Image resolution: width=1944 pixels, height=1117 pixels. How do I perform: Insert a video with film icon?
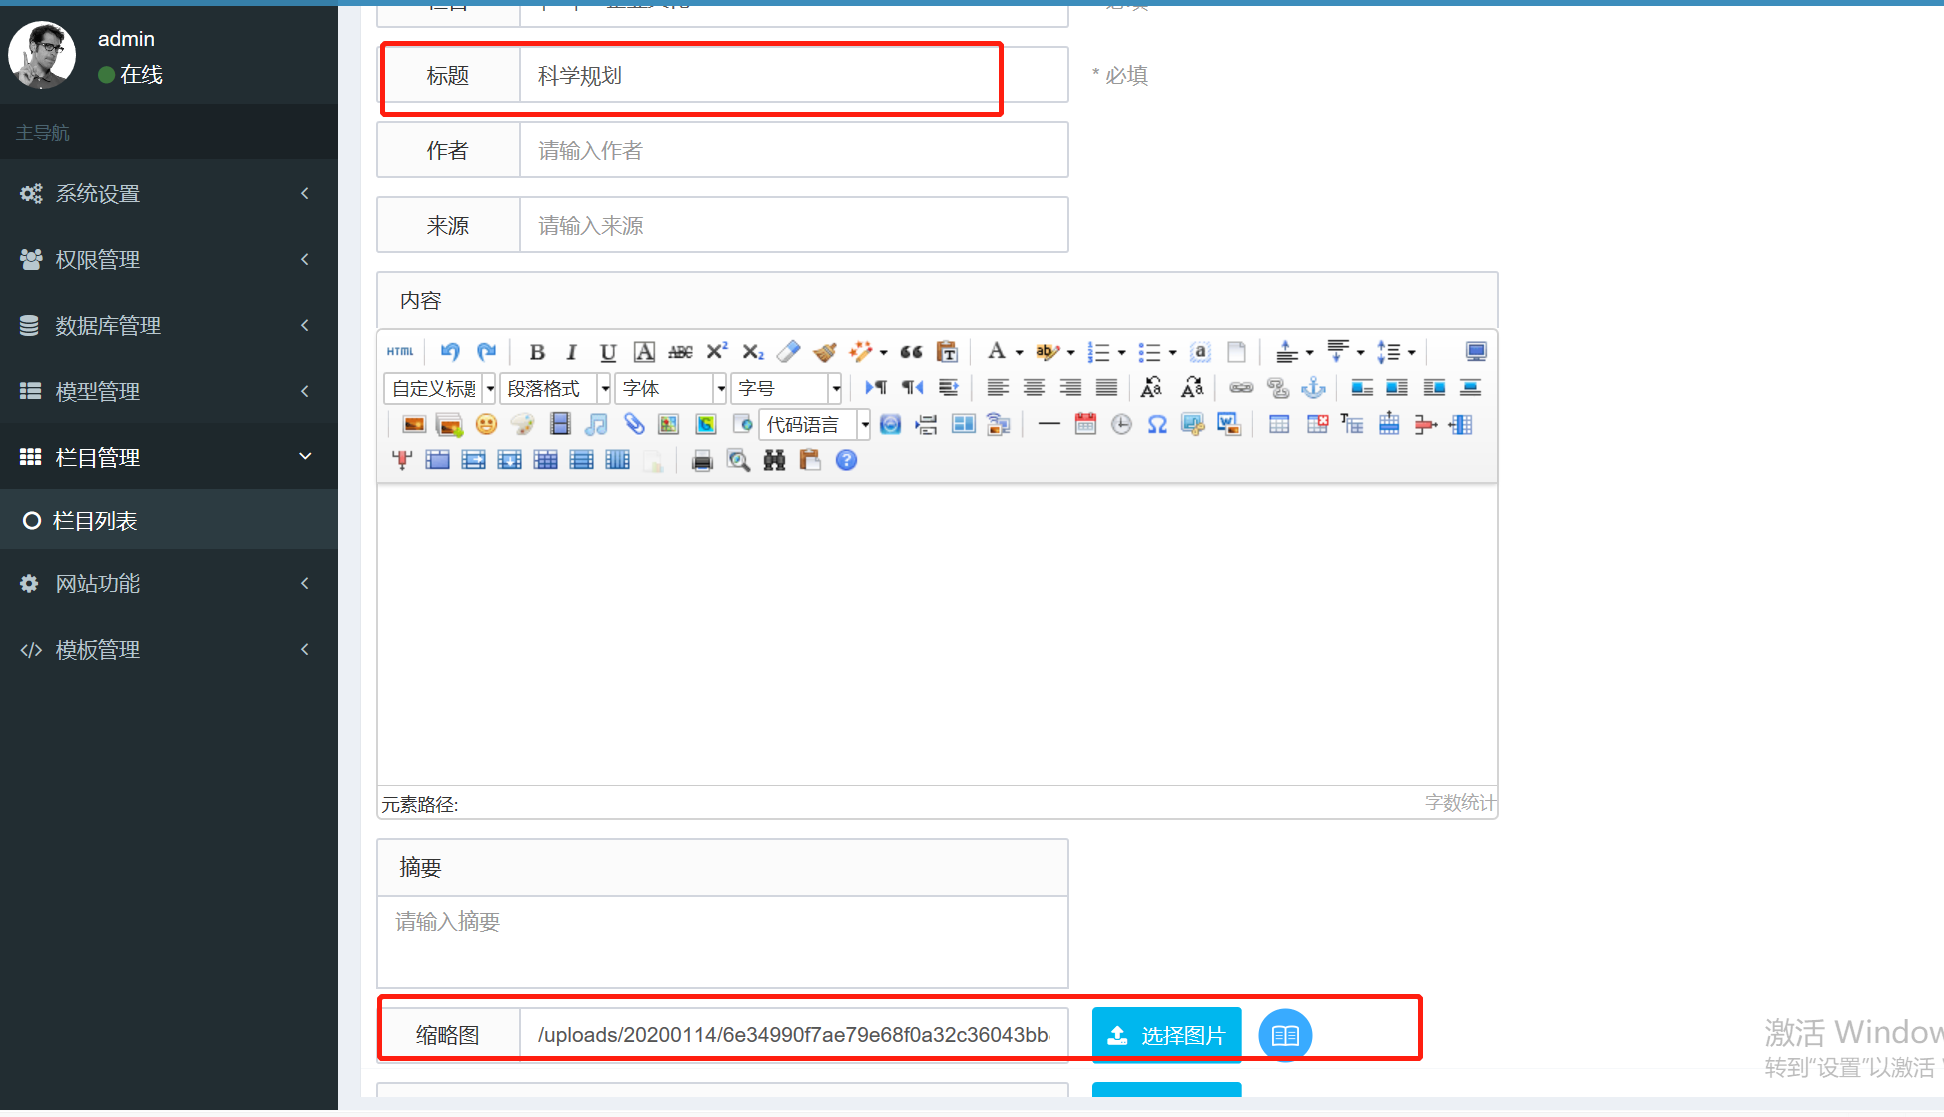[560, 425]
